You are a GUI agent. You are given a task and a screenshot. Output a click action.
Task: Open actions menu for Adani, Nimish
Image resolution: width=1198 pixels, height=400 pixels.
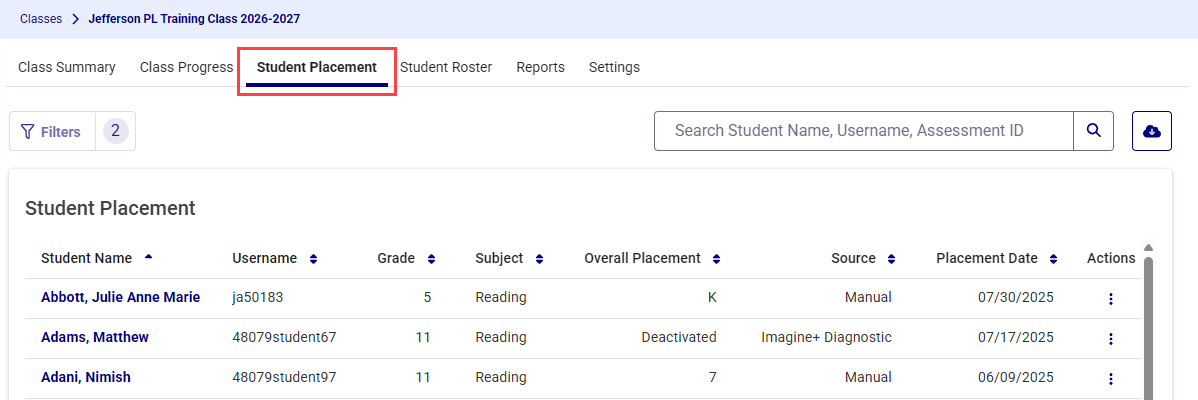(1111, 378)
